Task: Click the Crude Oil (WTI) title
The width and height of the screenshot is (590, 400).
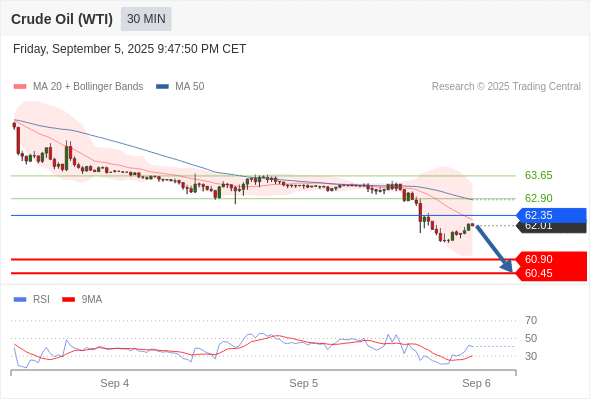Action: tap(62, 19)
